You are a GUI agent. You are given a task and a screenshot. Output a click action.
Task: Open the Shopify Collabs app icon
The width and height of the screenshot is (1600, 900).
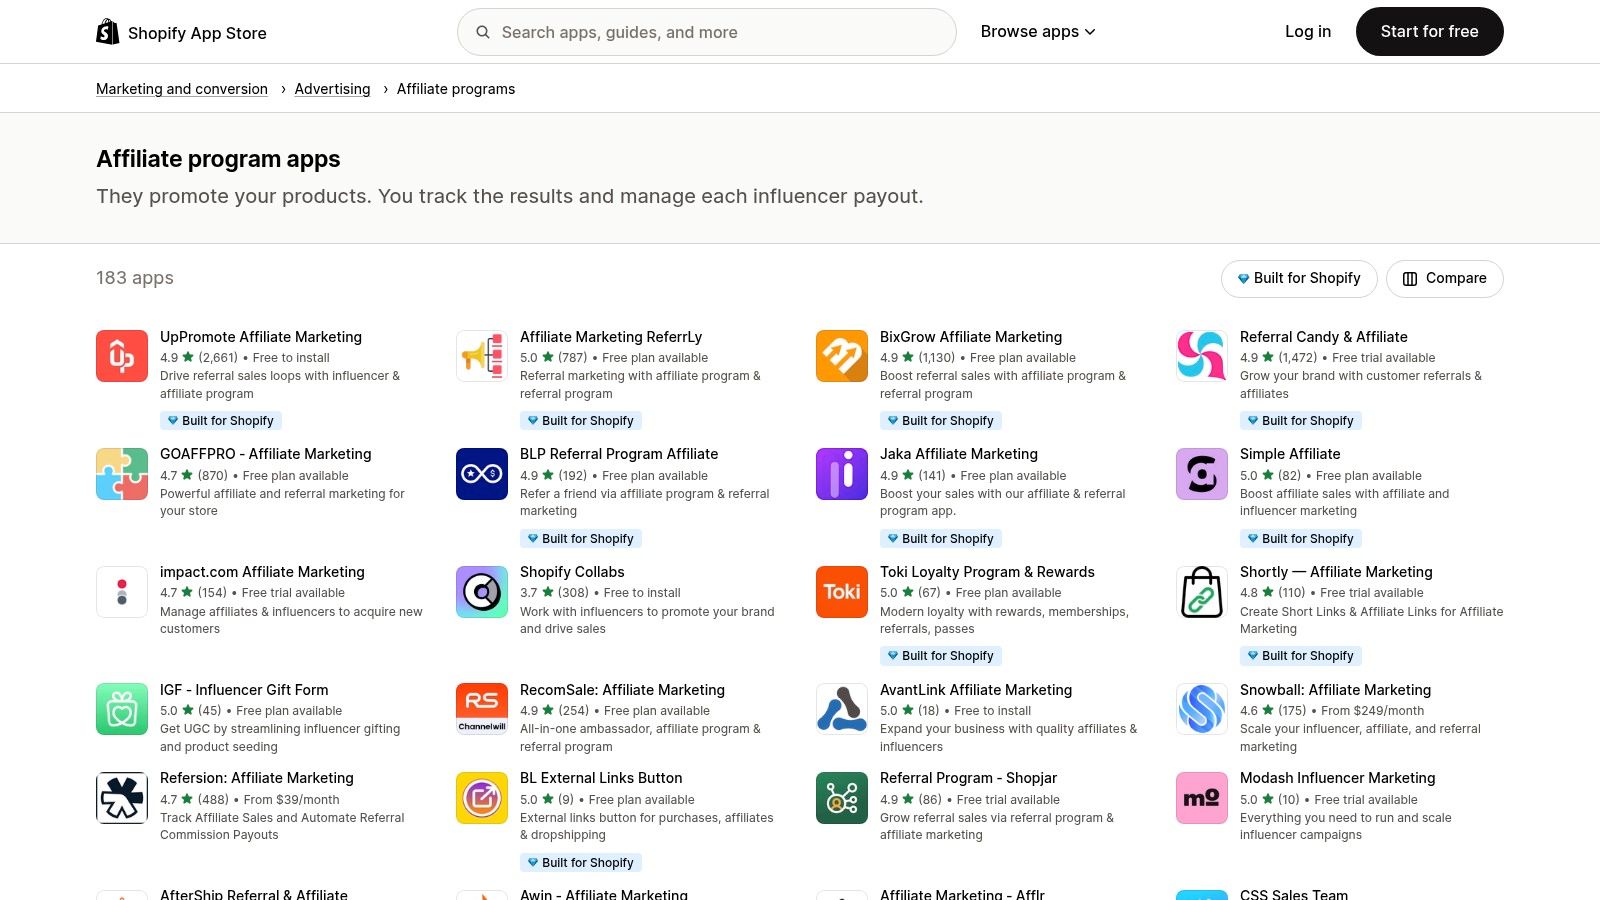(x=482, y=592)
